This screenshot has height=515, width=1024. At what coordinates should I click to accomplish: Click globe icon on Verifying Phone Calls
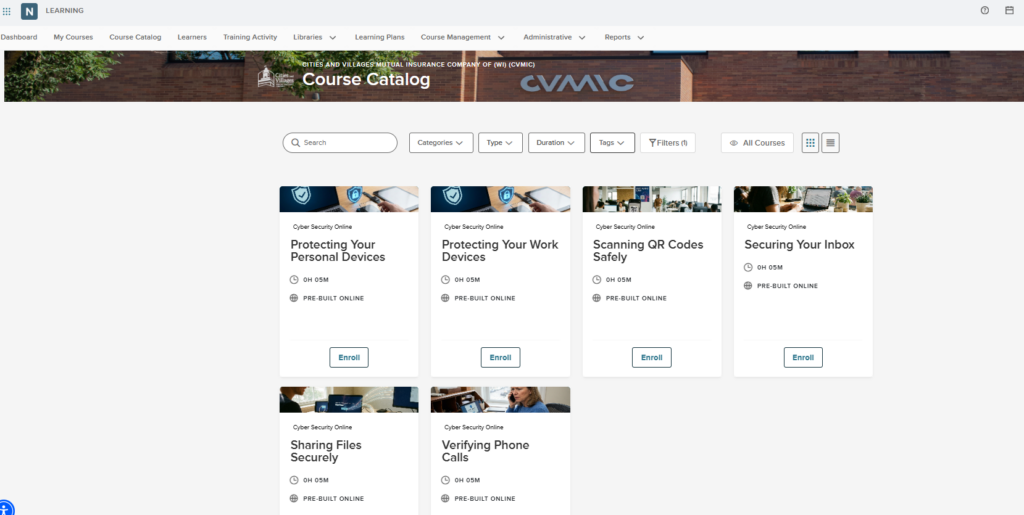point(445,499)
